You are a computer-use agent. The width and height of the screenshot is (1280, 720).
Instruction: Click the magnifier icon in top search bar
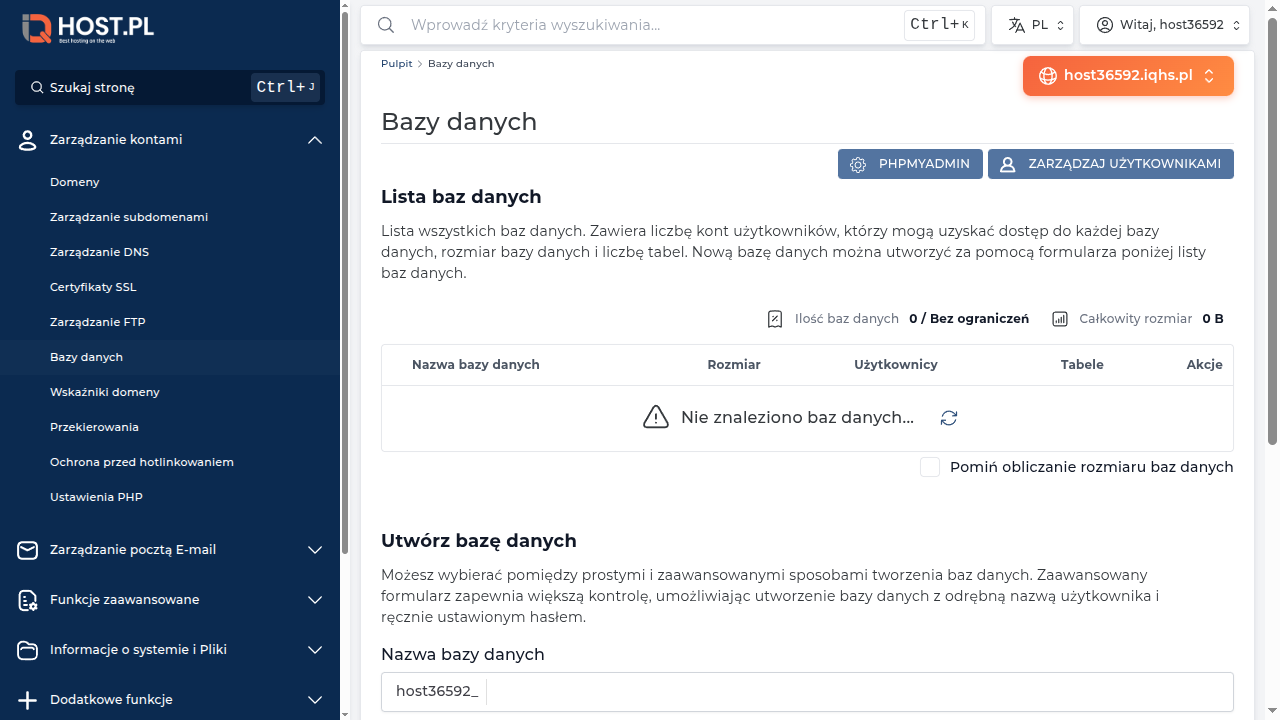coord(386,25)
